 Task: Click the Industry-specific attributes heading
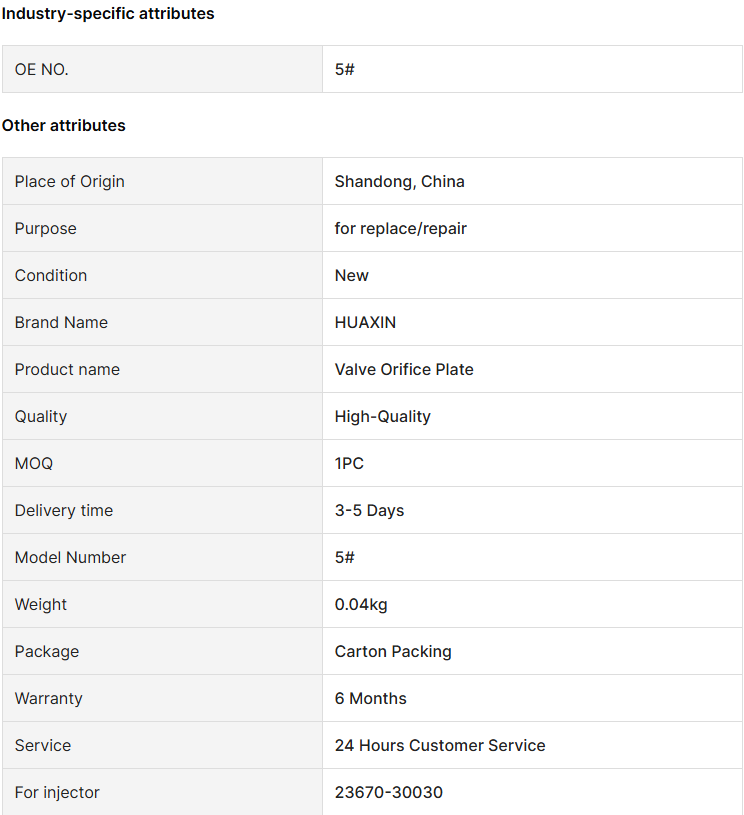[x=108, y=14]
